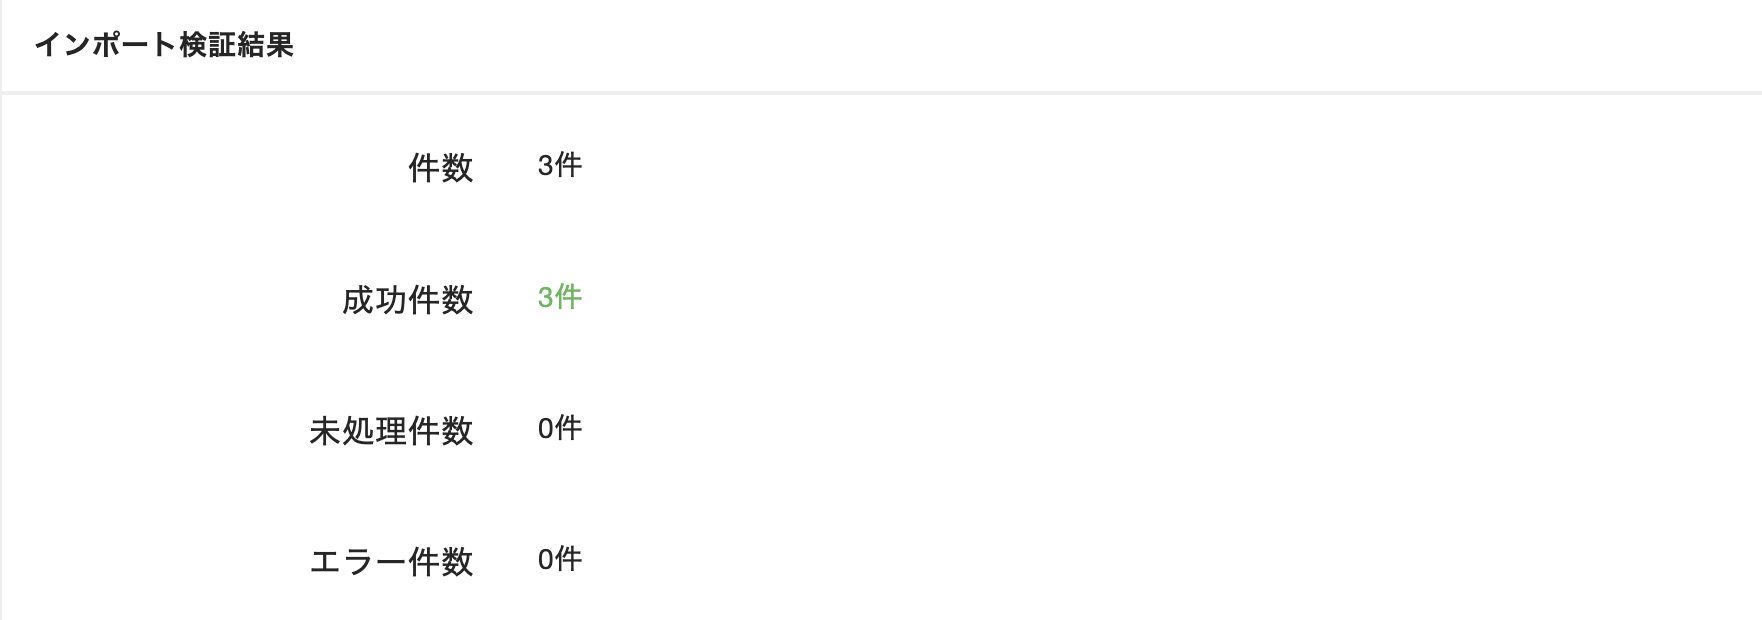This screenshot has height=620, width=1762.
Task: Click the digit 0 in the error count
Action: tap(545, 559)
